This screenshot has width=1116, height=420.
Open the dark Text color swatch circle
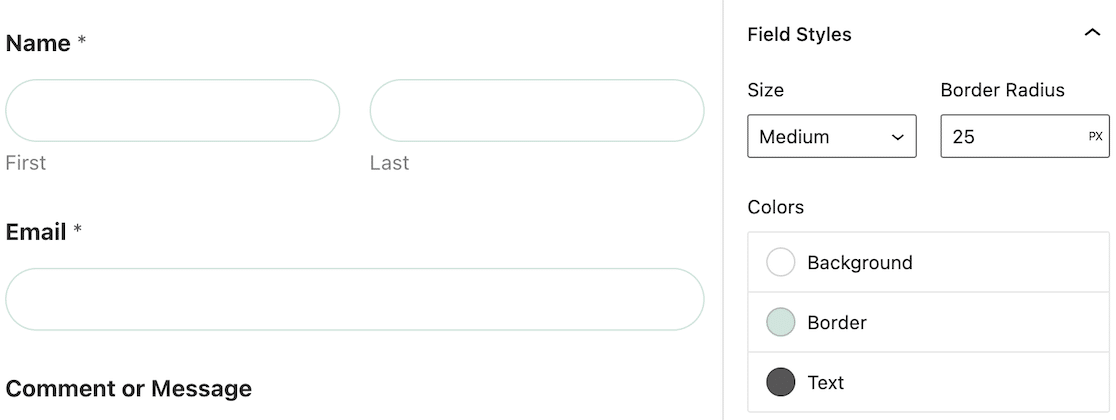coord(780,382)
